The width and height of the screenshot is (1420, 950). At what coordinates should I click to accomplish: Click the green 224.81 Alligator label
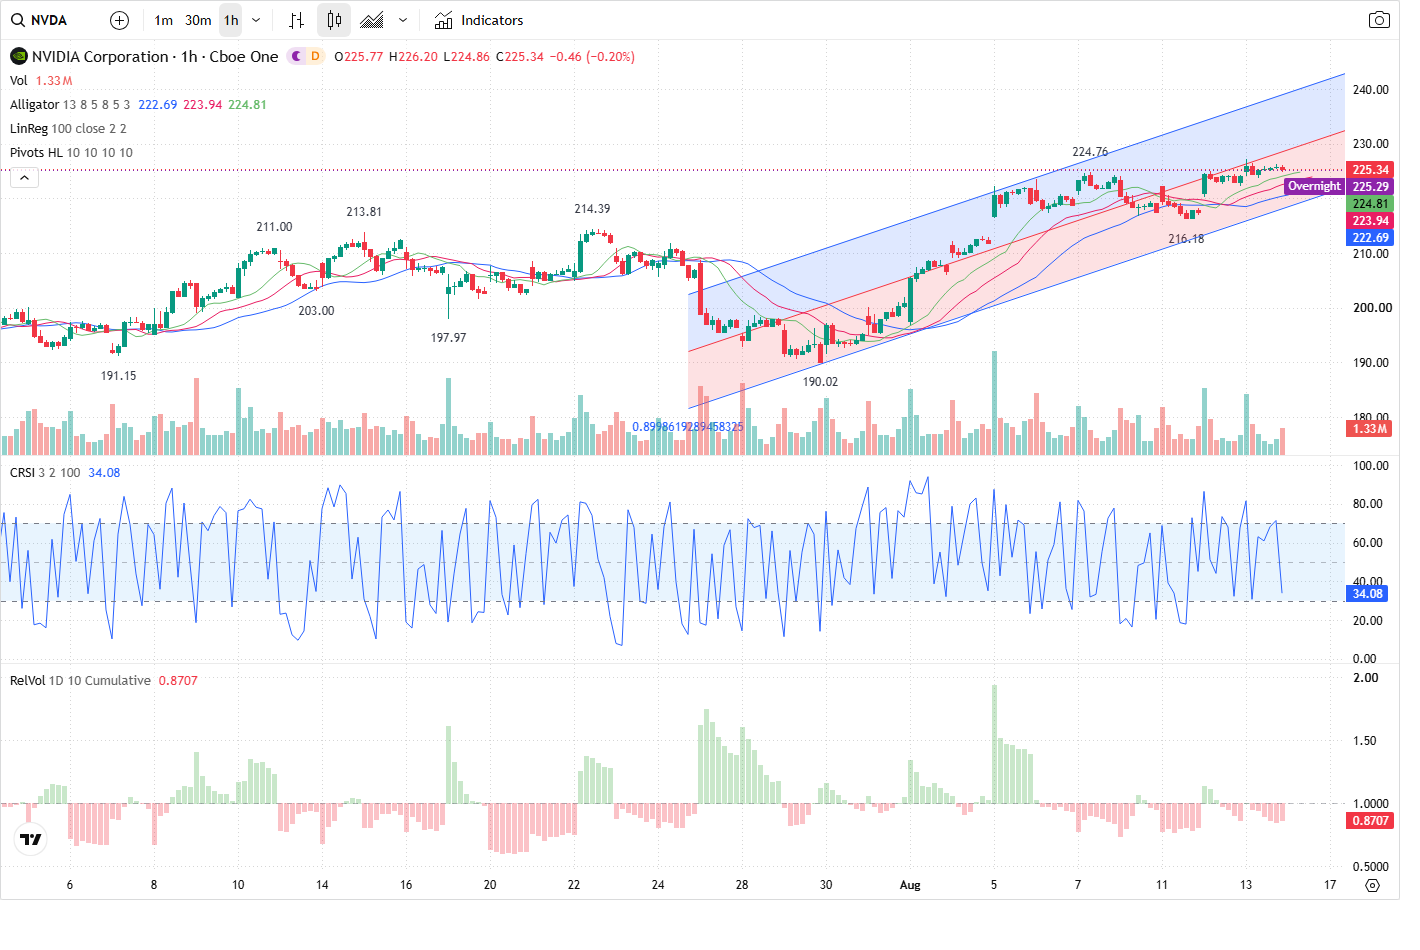(1370, 204)
